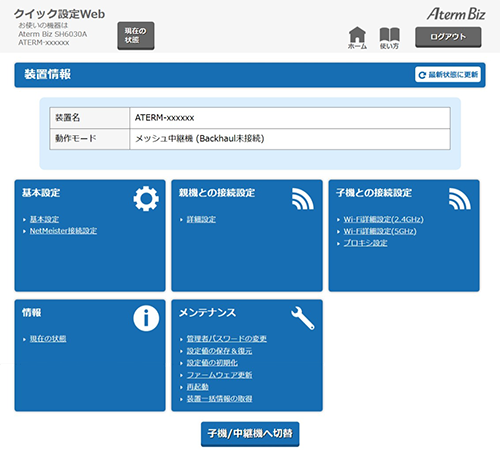Open Wi-Fi詳細設定(5GHz) link
Image resolution: width=500 pixels, height=450 pixels.
click(x=380, y=231)
